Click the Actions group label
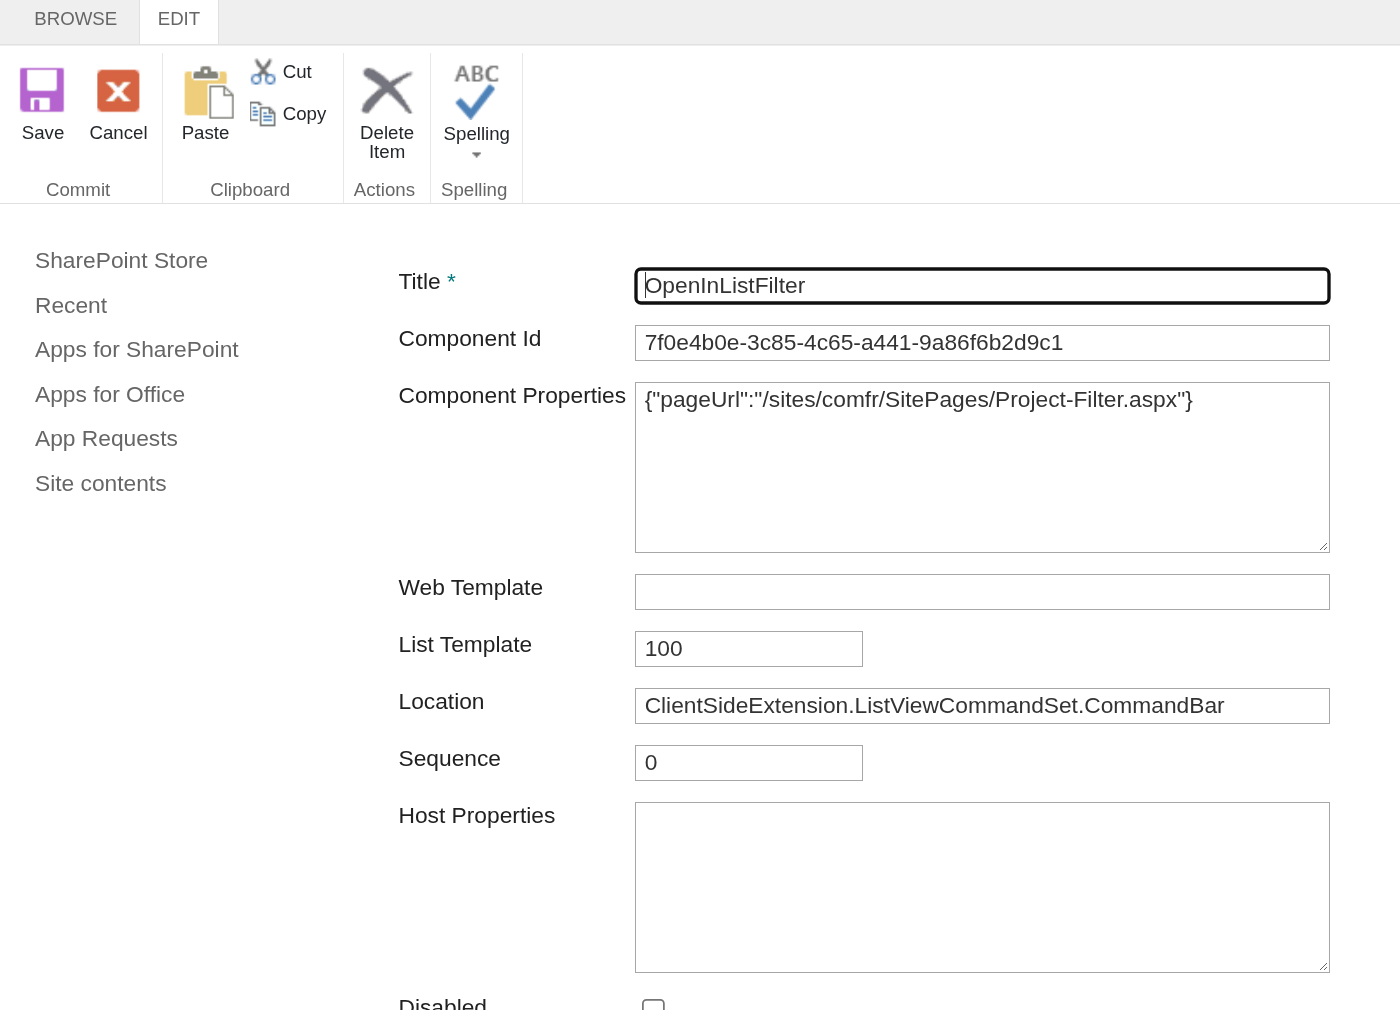The height and width of the screenshot is (1010, 1400). point(384,190)
